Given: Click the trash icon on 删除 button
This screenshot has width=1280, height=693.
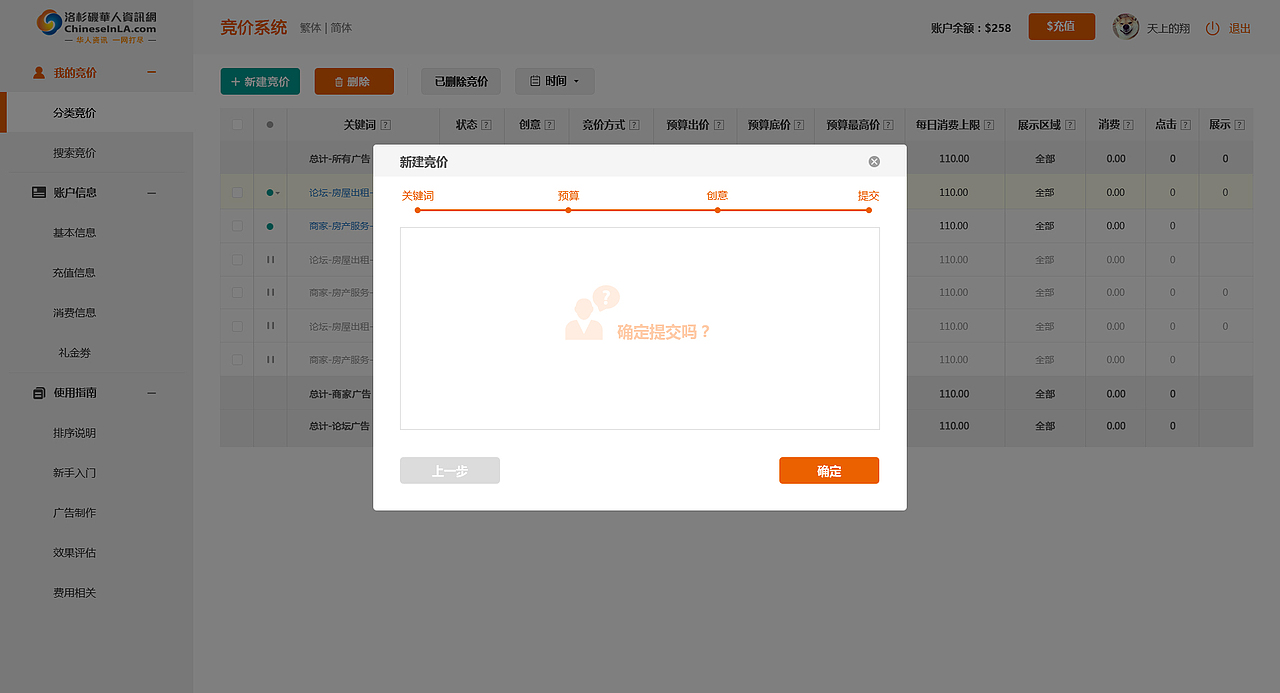Looking at the screenshot, I should tap(338, 81).
